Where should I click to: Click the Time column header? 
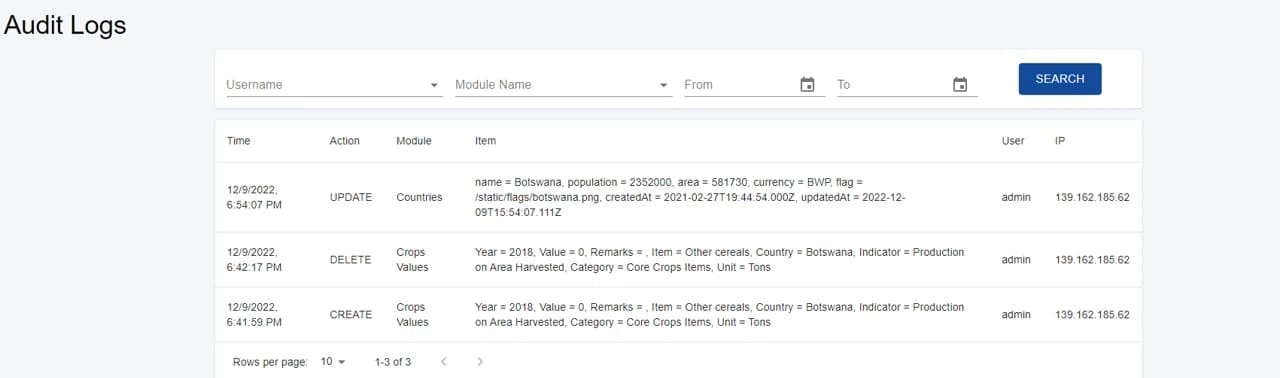[238, 141]
